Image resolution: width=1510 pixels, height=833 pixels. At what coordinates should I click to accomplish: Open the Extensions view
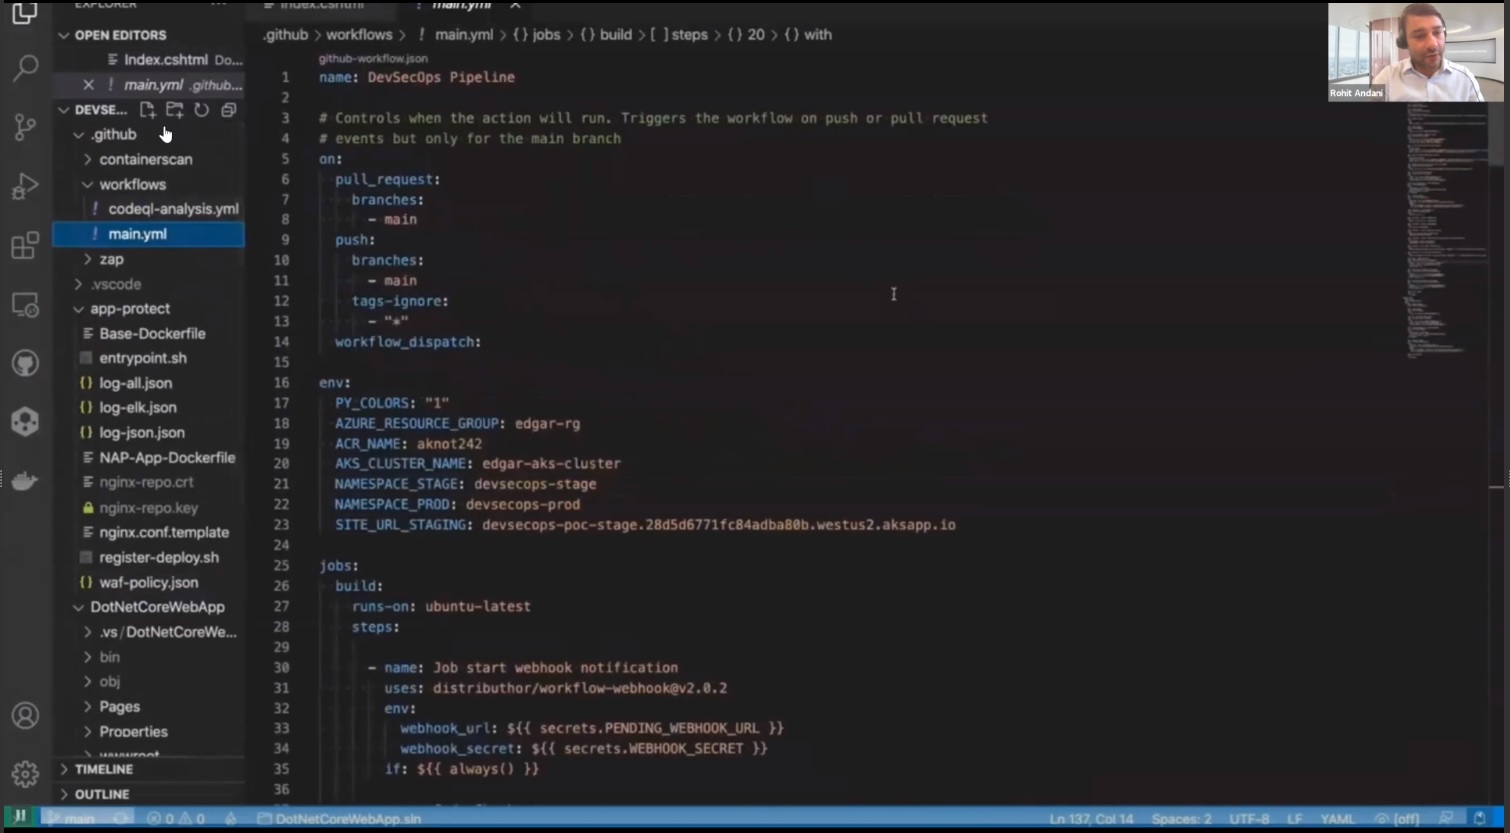pyautogui.click(x=25, y=246)
